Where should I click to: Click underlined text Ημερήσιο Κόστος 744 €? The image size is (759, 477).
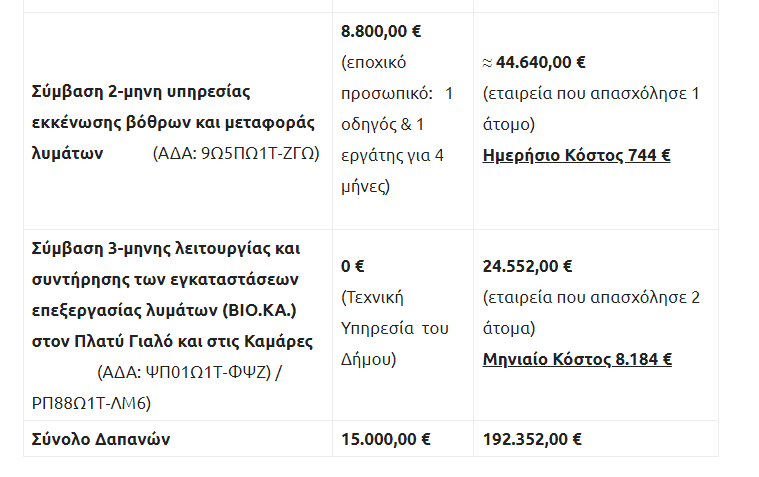[x=577, y=155]
